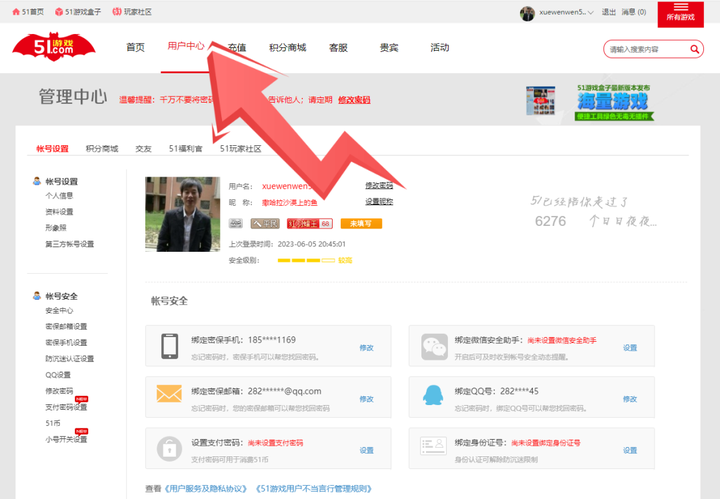Click the 平民 rank badge
The image size is (720, 499).
265,224
